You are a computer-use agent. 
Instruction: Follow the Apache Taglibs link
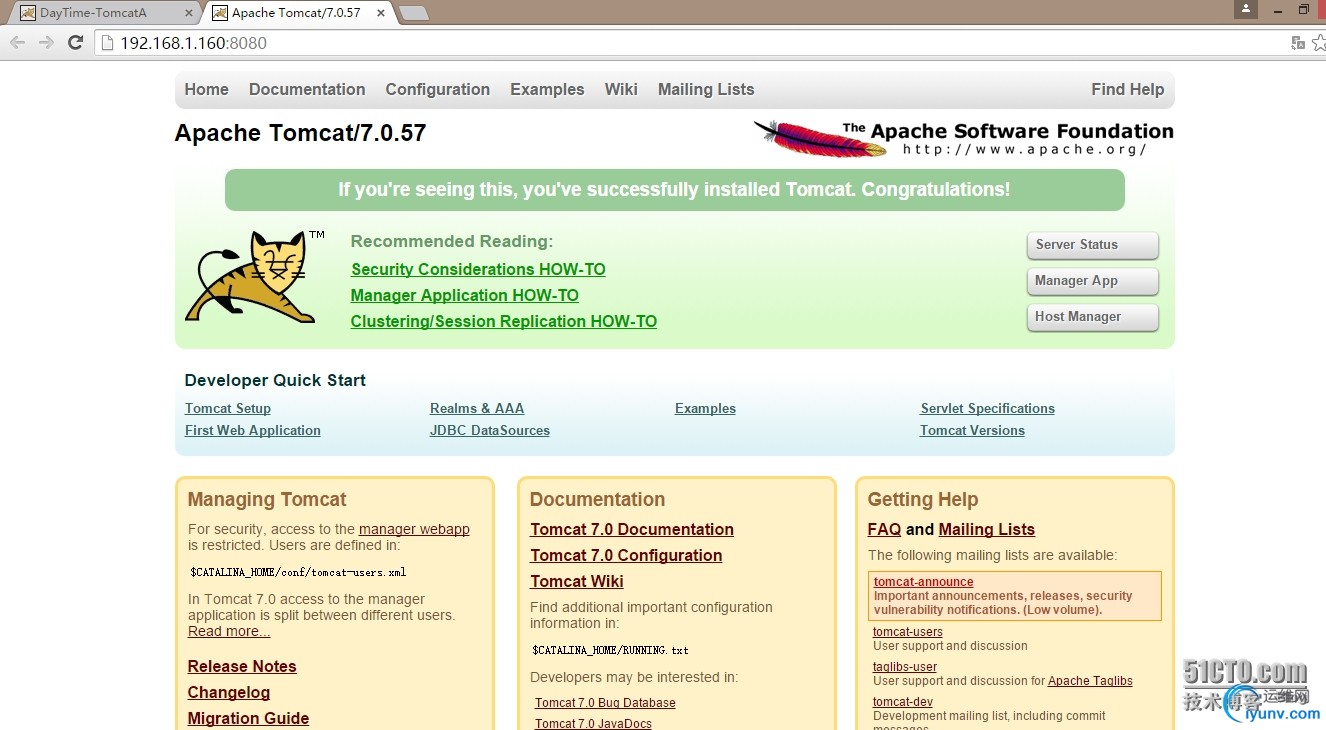[x=1090, y=681]
